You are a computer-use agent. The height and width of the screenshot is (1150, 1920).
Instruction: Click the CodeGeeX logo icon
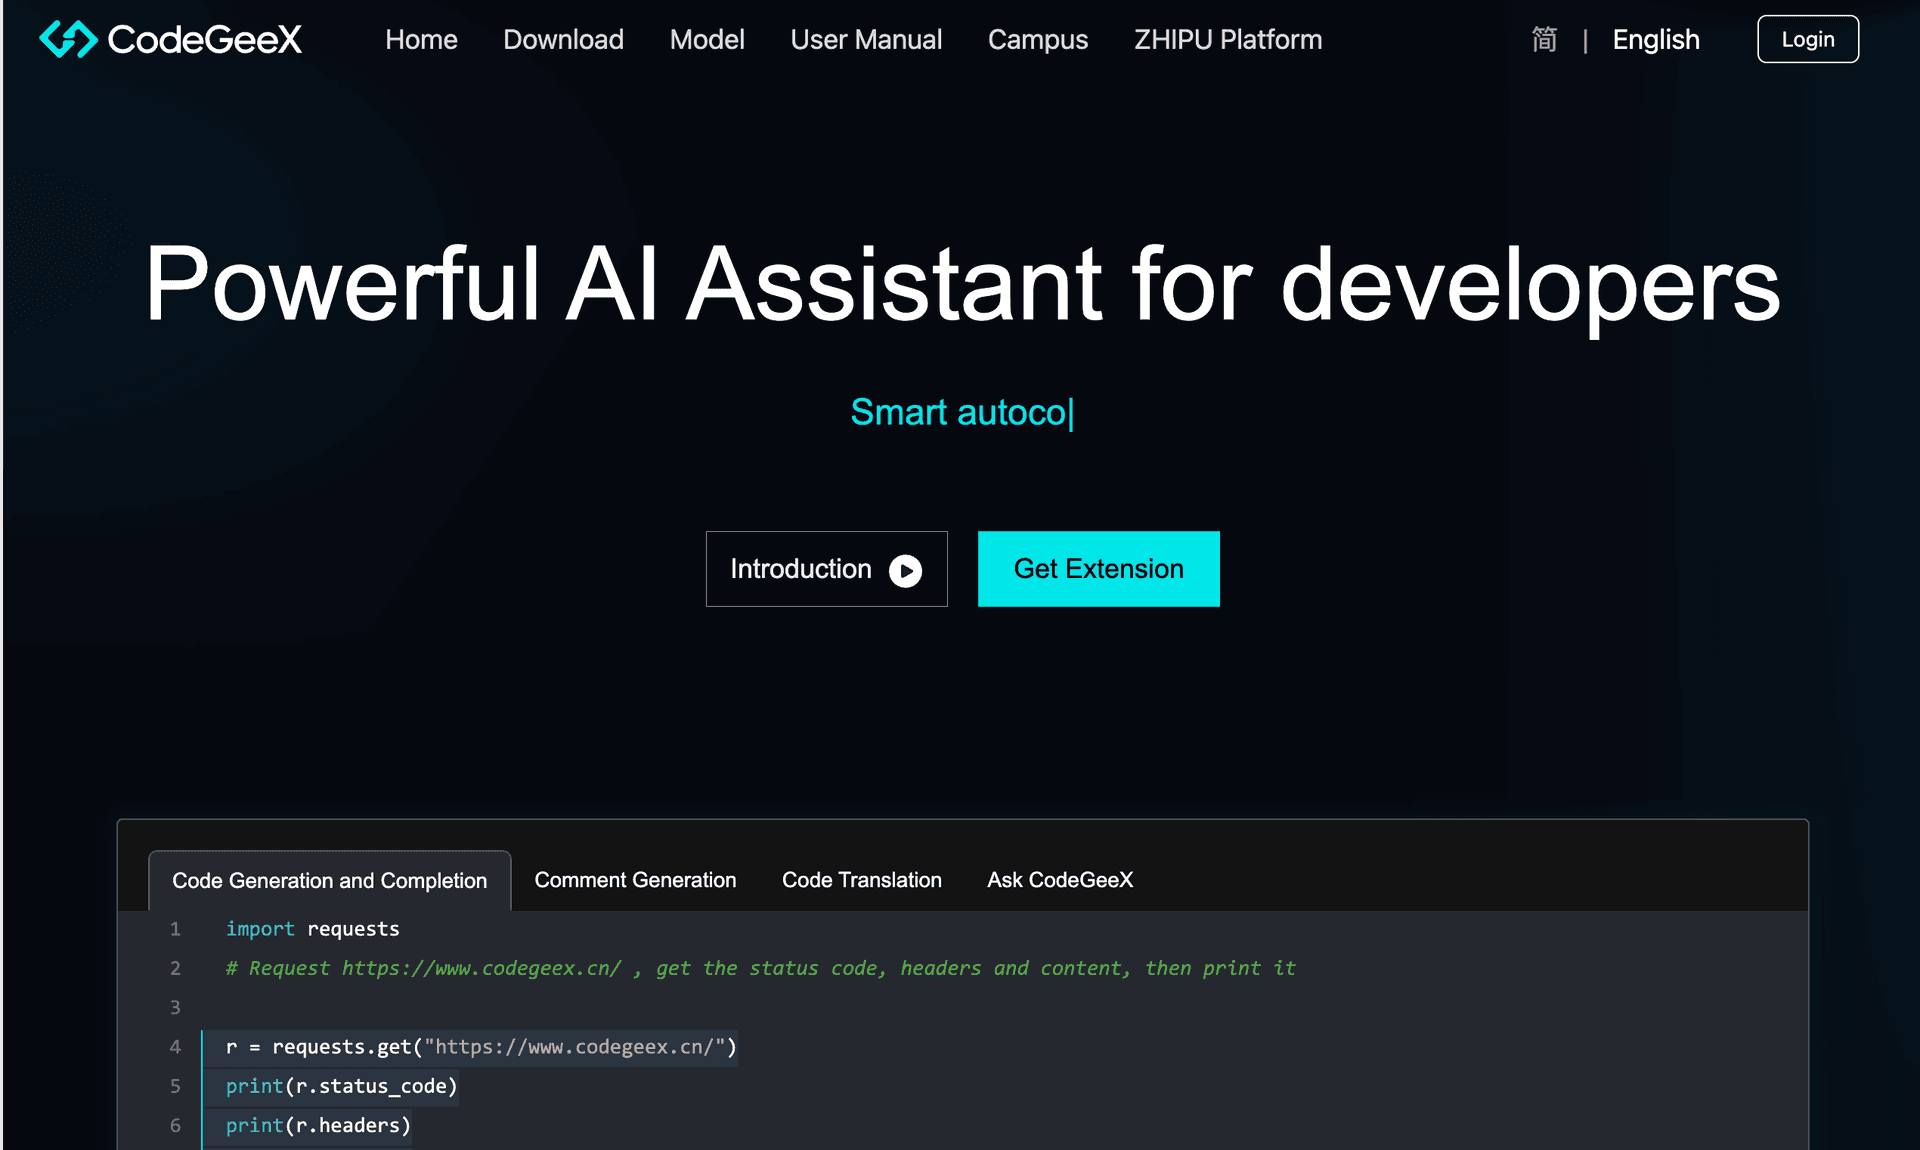tap(68, 39)
